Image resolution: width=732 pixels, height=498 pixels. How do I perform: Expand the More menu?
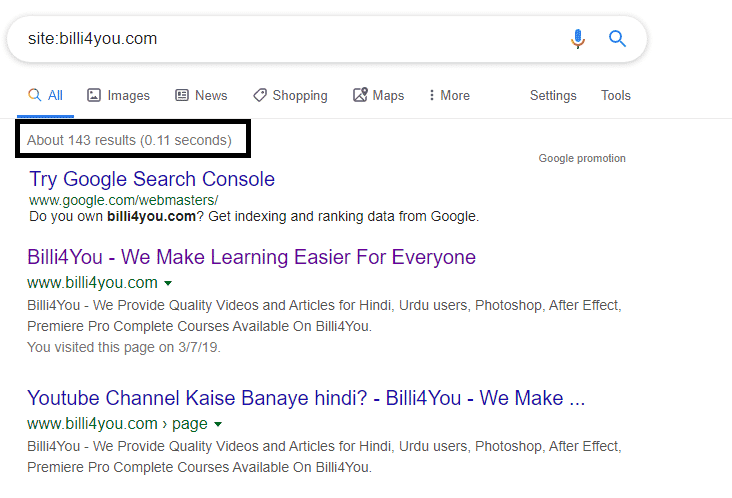point(450,96)
